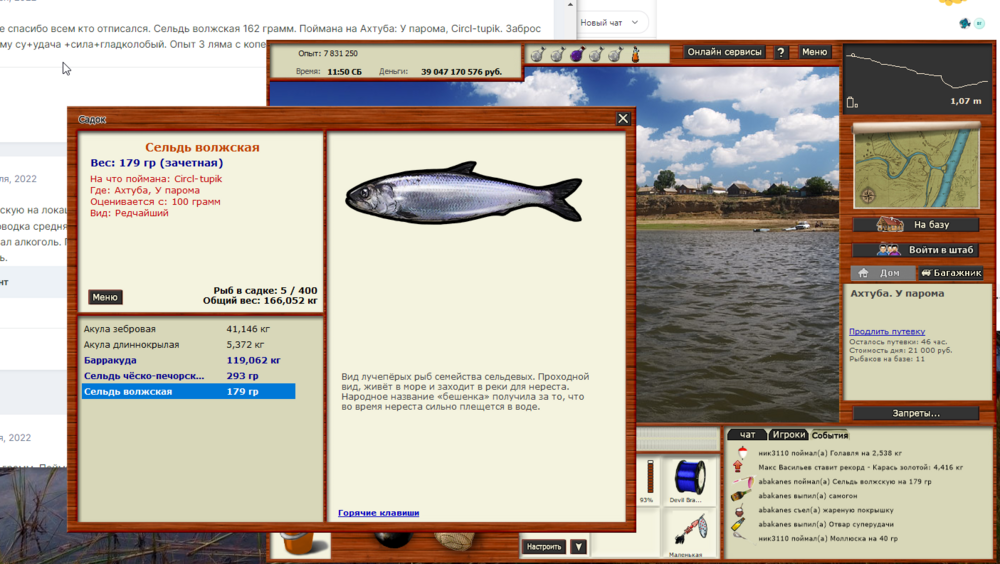Click the car icon on Багажник tab
The height and width of the screenshot is (564, 1000).
coord(926,272)
